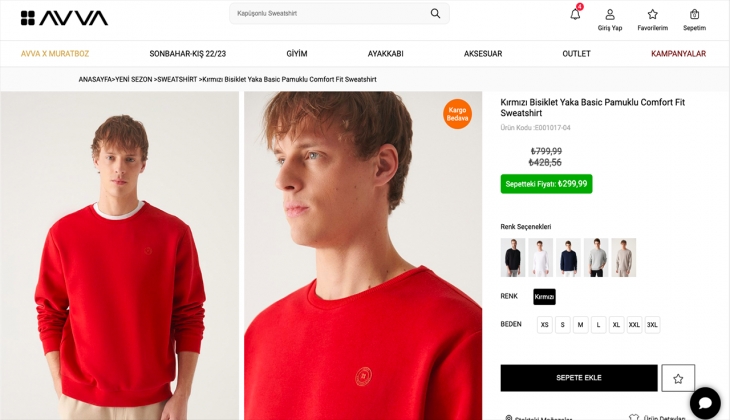Select size M

(580, 325)
